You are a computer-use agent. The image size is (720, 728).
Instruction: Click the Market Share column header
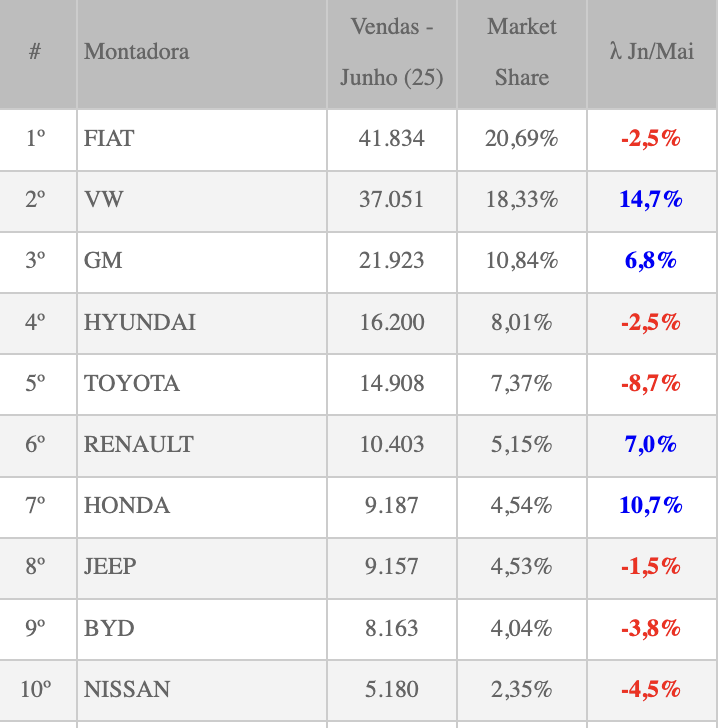click(521, 52)
